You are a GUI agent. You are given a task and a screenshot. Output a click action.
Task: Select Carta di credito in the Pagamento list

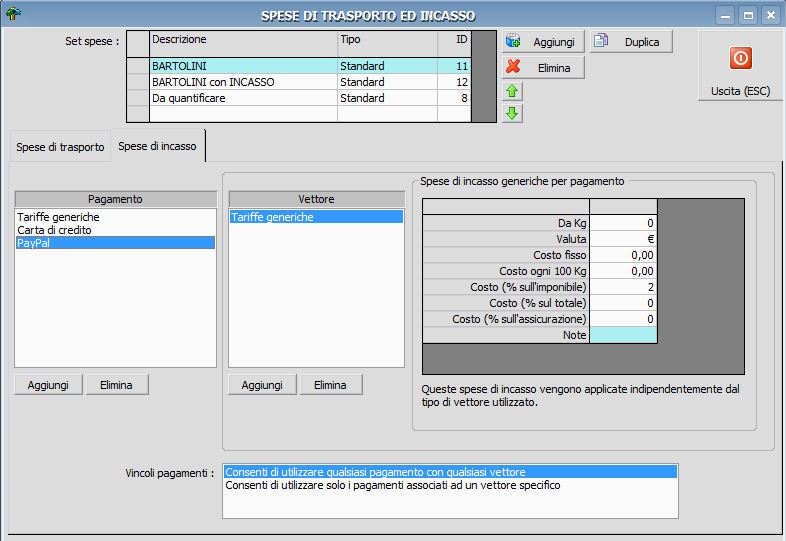tap(115, 230)
